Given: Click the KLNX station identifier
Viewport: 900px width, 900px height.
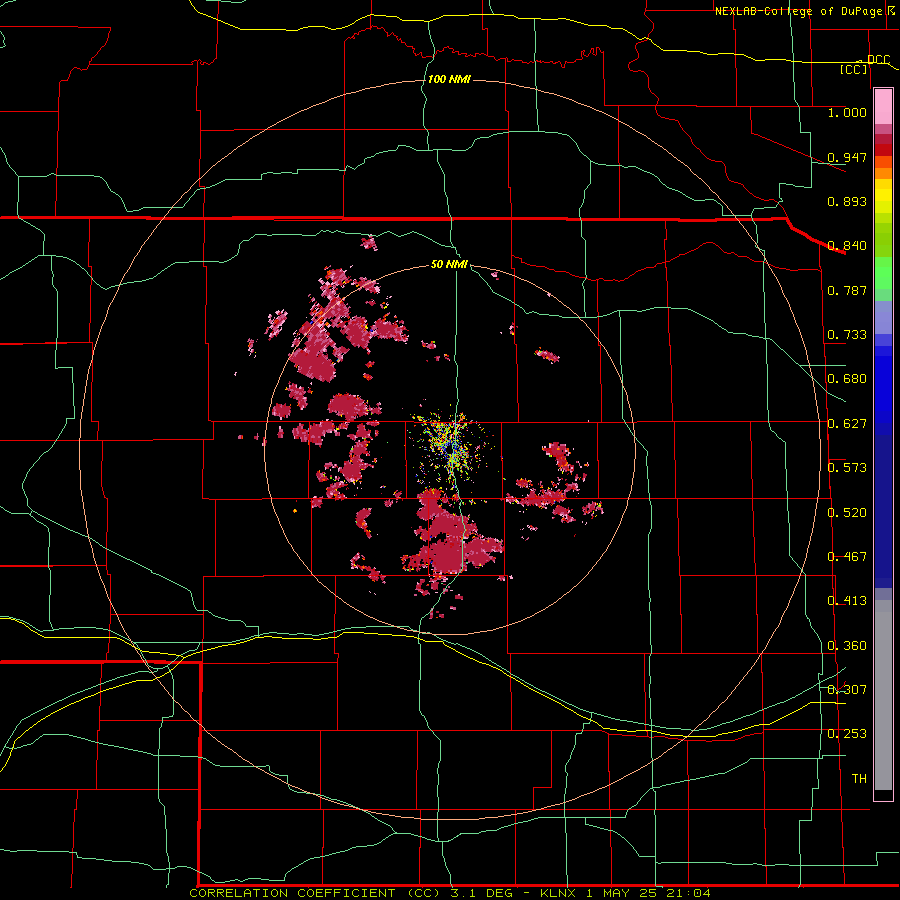Looking at the screenshot, I should click(x=560, y=893).
